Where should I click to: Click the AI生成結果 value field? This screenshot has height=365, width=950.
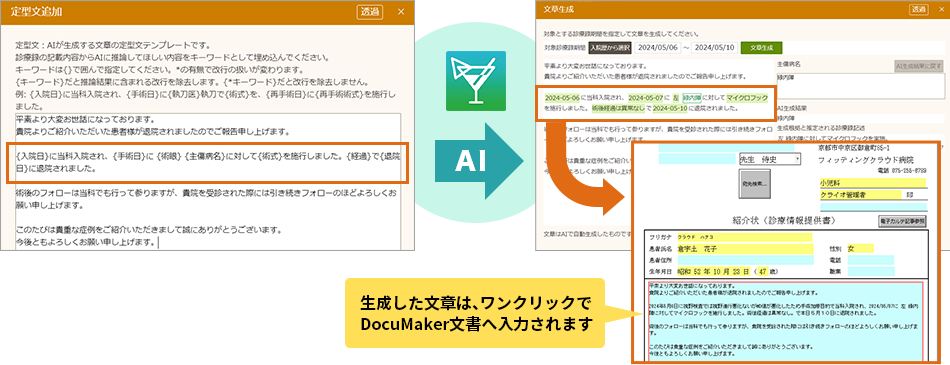pos(860,119)
